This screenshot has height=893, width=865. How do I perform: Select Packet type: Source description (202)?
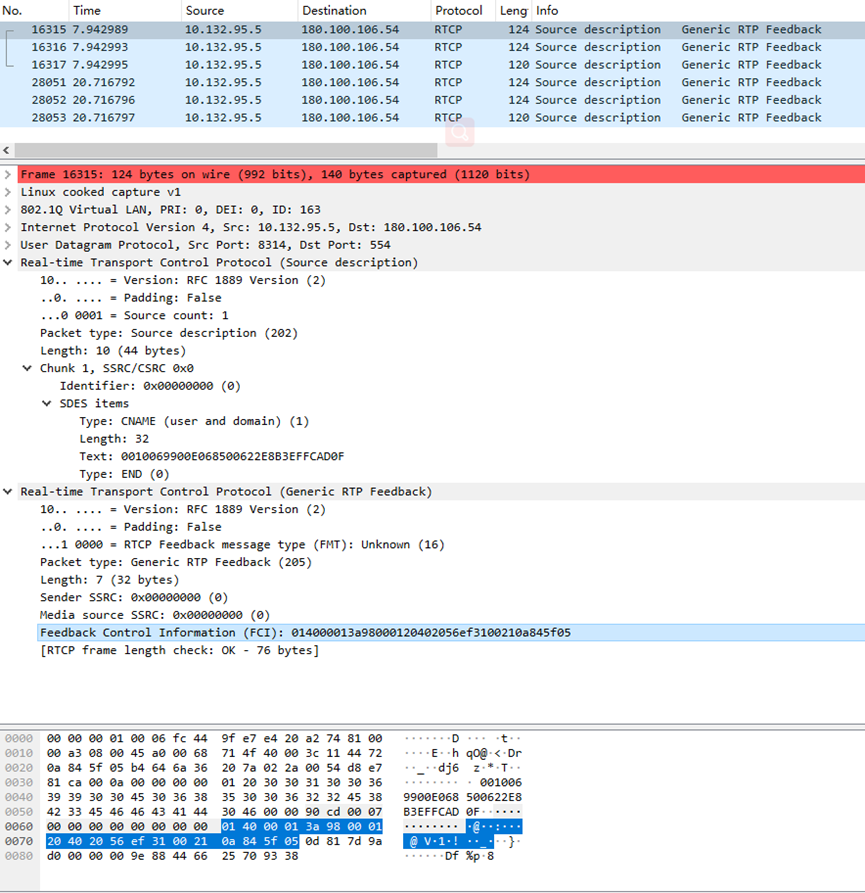169,333
